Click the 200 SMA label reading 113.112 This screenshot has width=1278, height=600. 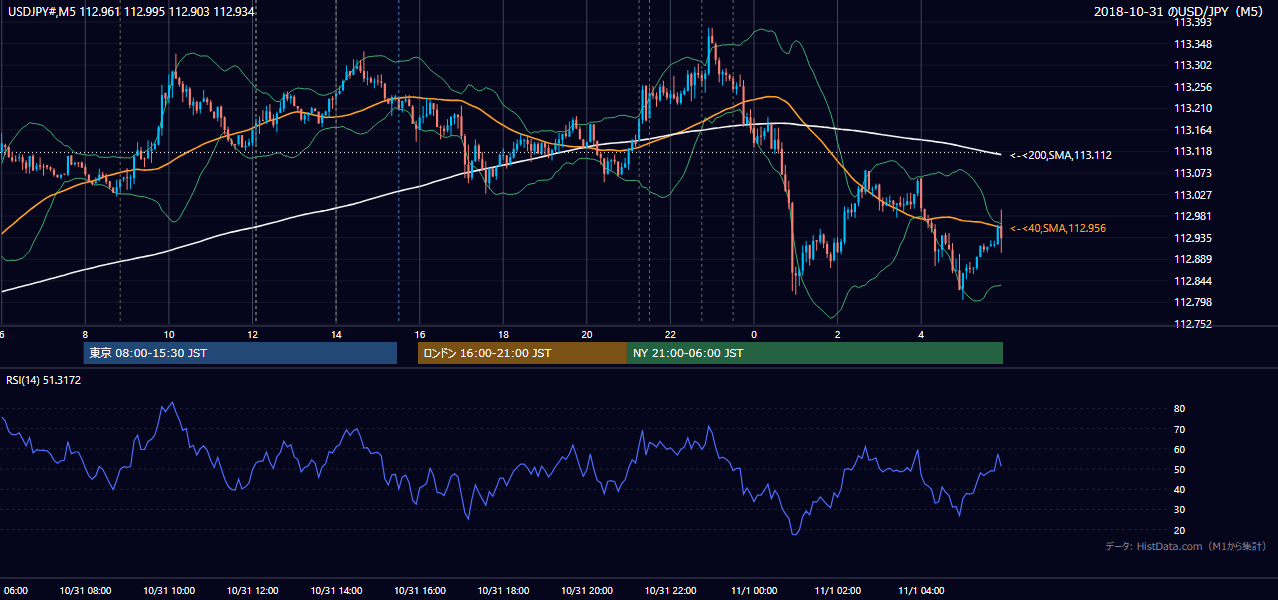(1061, 155)
